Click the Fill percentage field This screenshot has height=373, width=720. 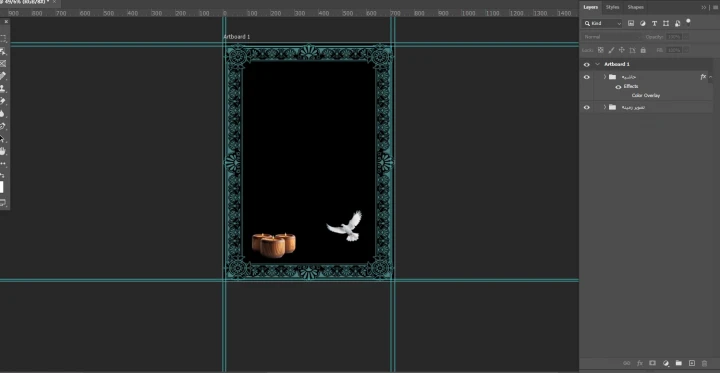[674, 50]
